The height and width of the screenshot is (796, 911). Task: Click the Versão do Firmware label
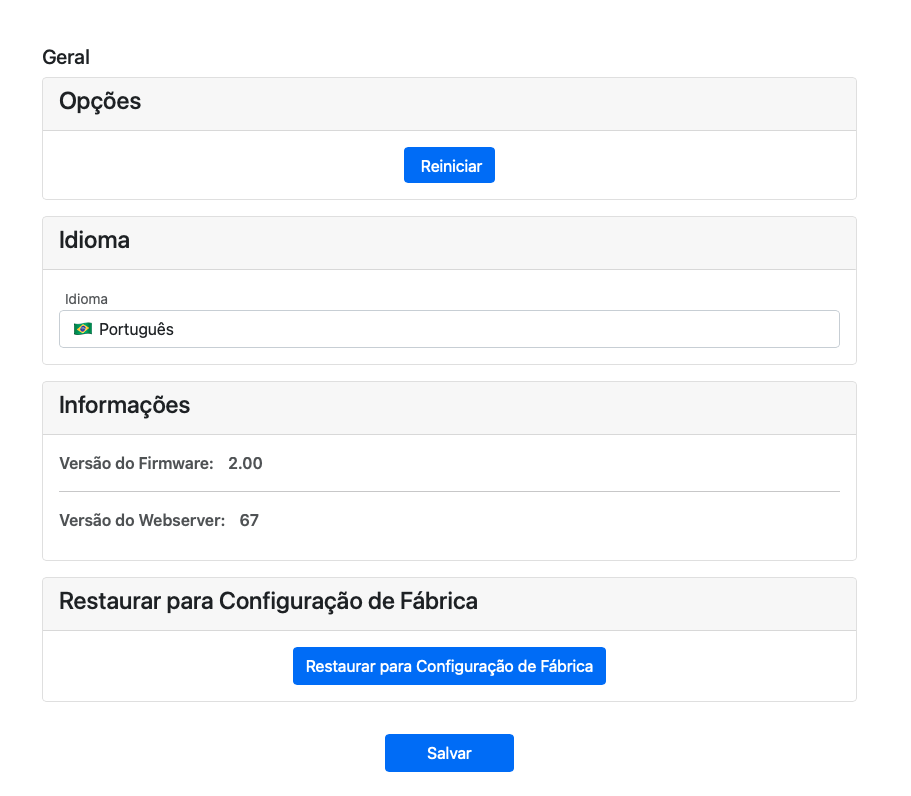pos(136,463)
